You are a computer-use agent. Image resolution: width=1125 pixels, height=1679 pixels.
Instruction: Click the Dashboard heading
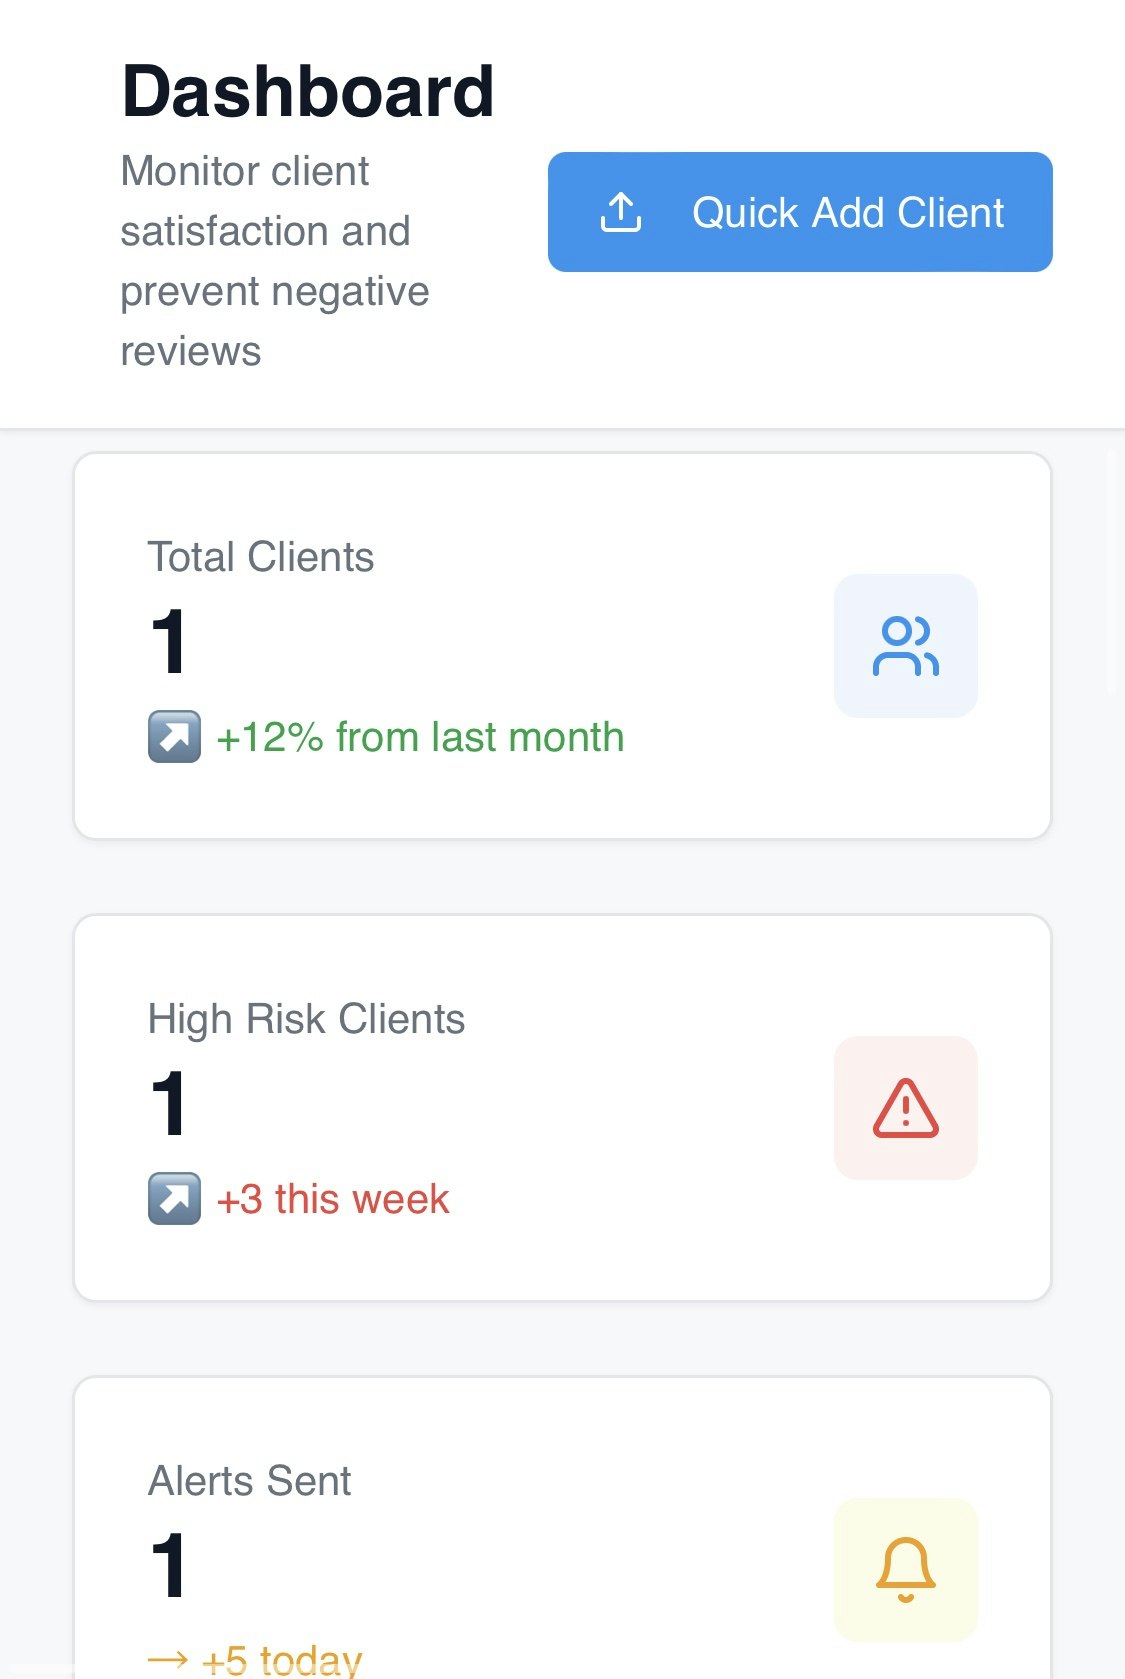click(x=308, y=92)
